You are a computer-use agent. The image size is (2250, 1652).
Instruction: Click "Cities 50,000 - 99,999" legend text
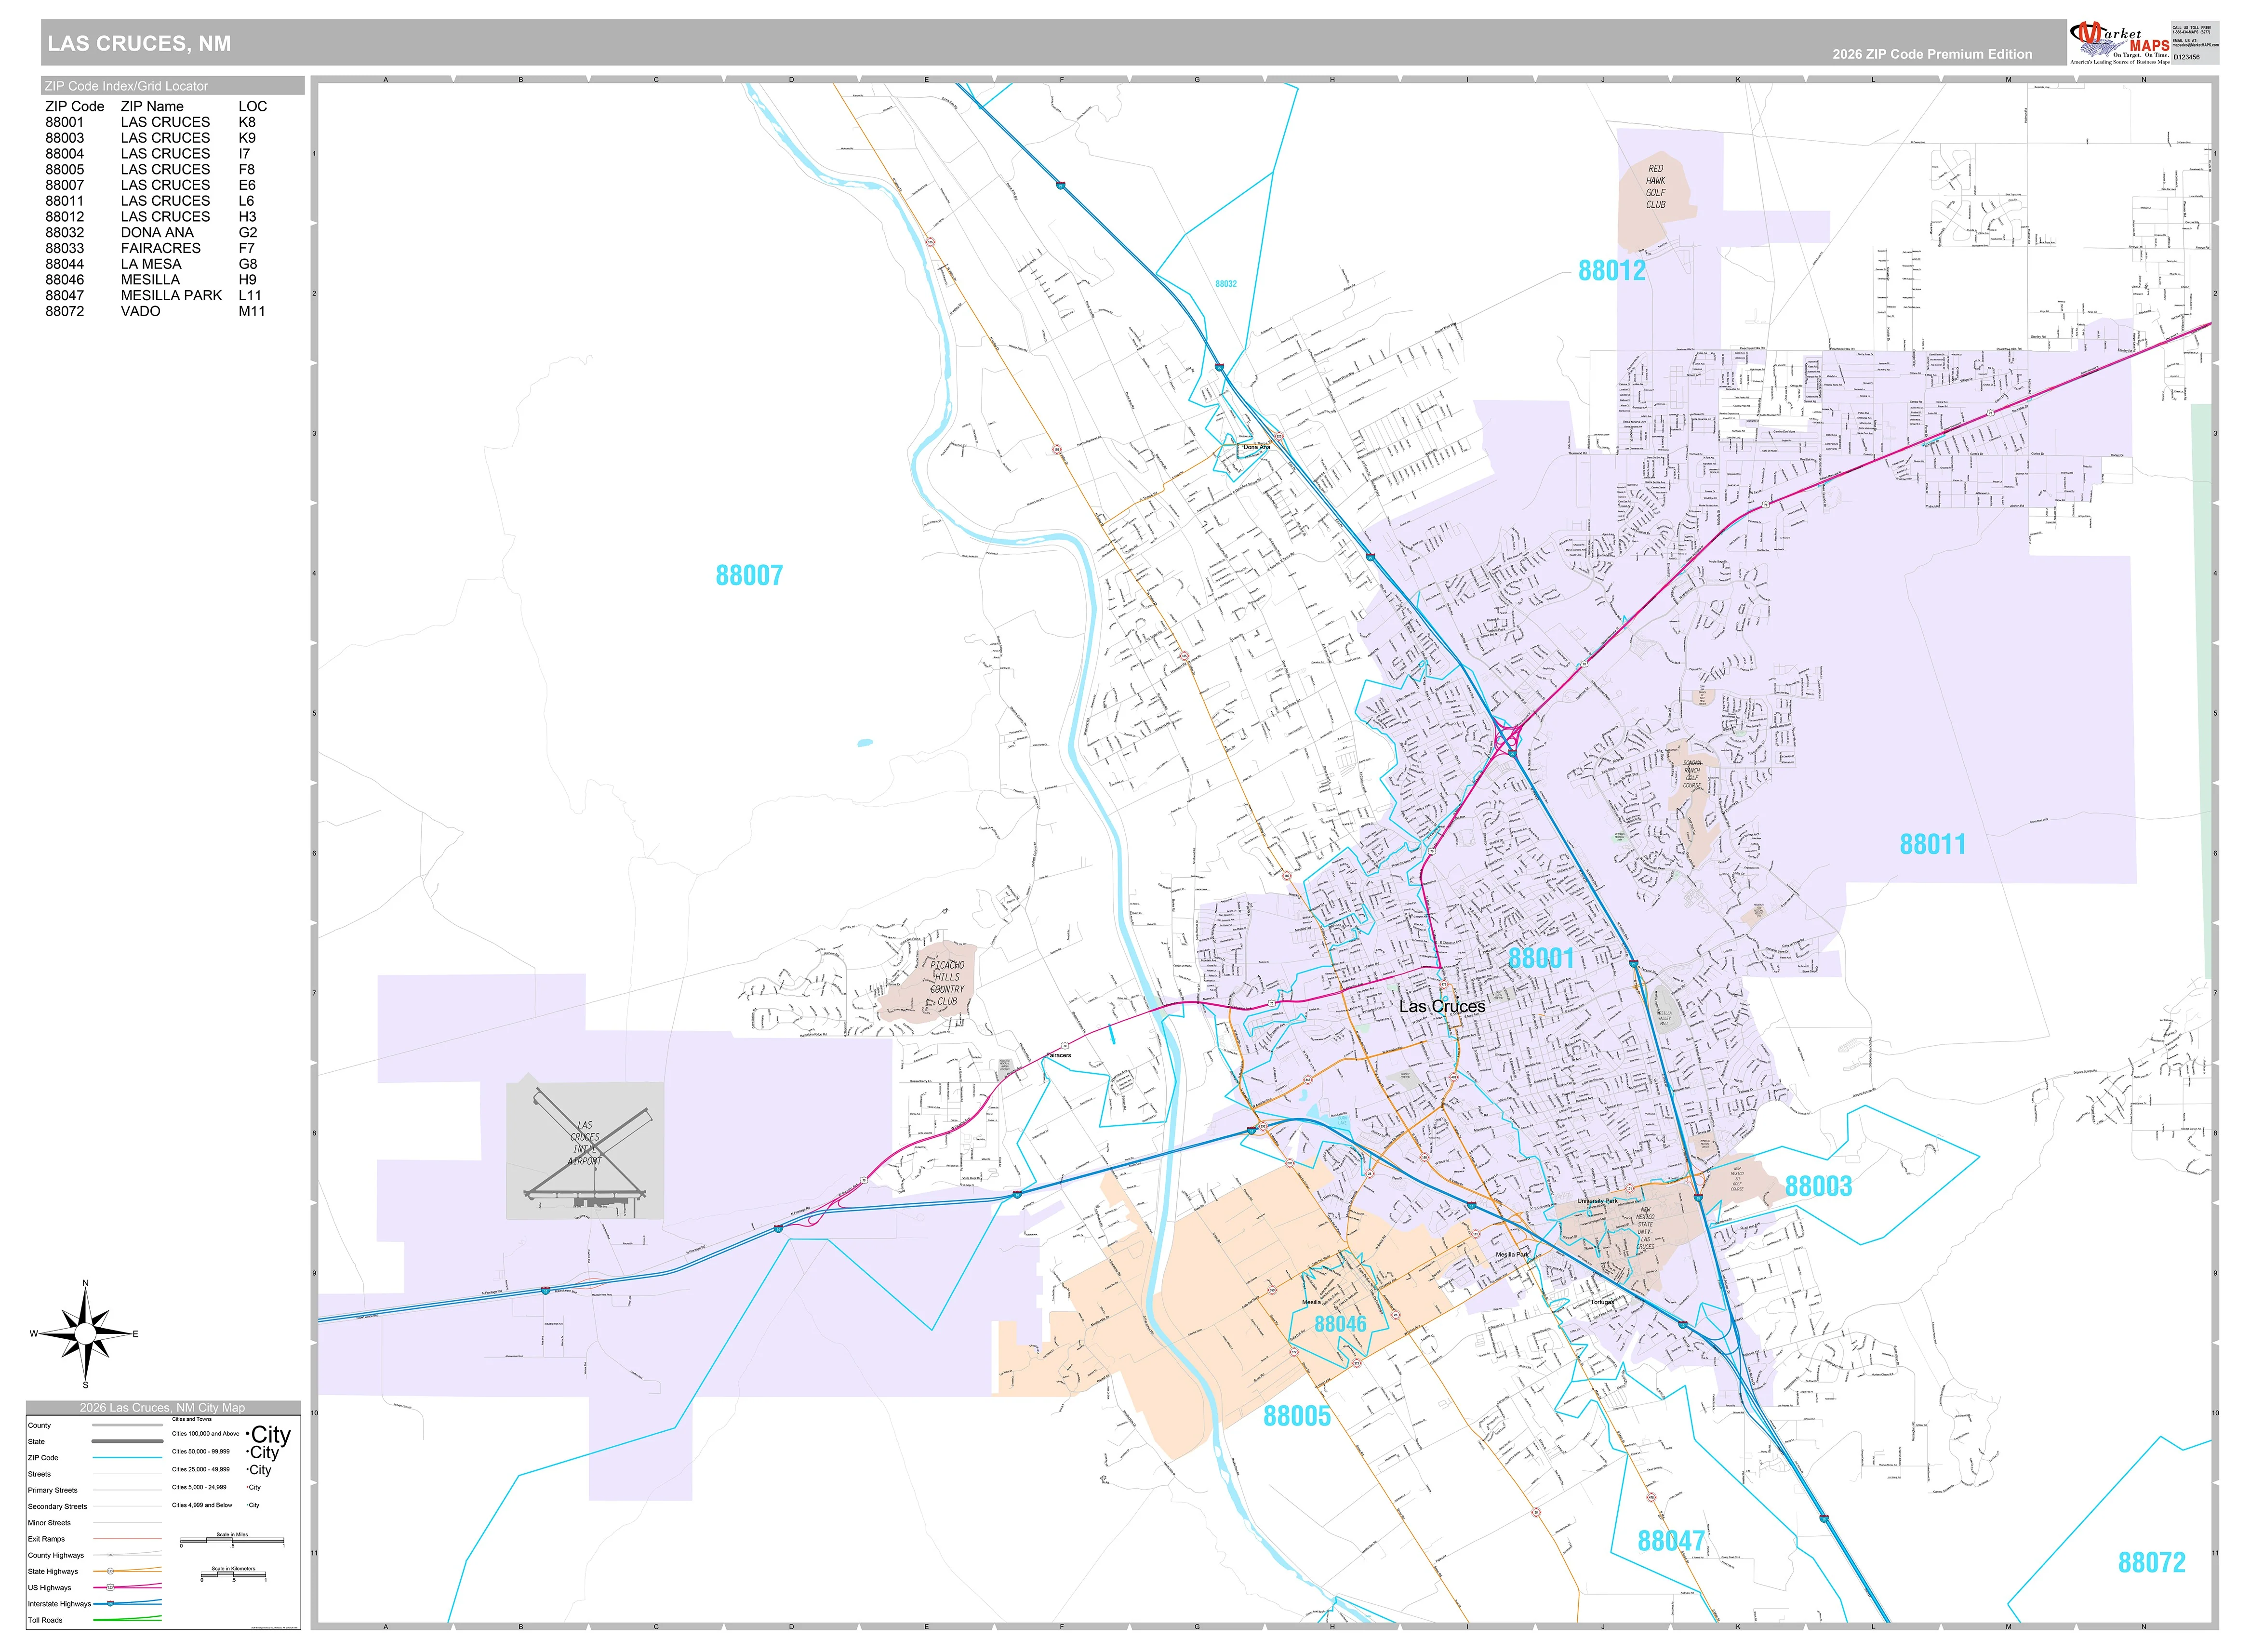(x=200, y=1451)
